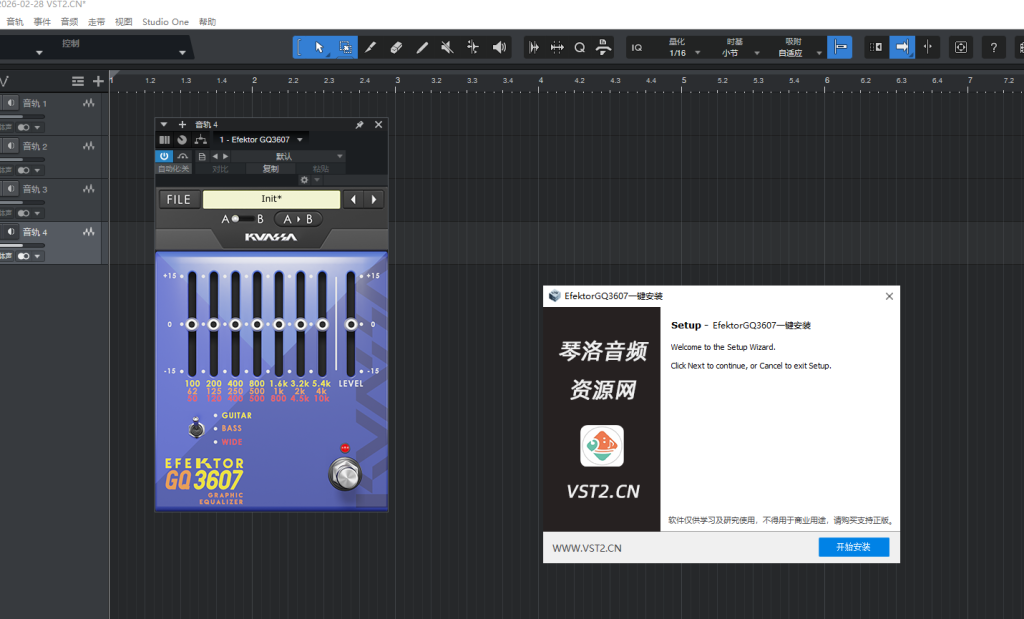This screenshot has width=1024, height=619.
Task: Click the Init* preset name field
Action: (x=271, y=199)
